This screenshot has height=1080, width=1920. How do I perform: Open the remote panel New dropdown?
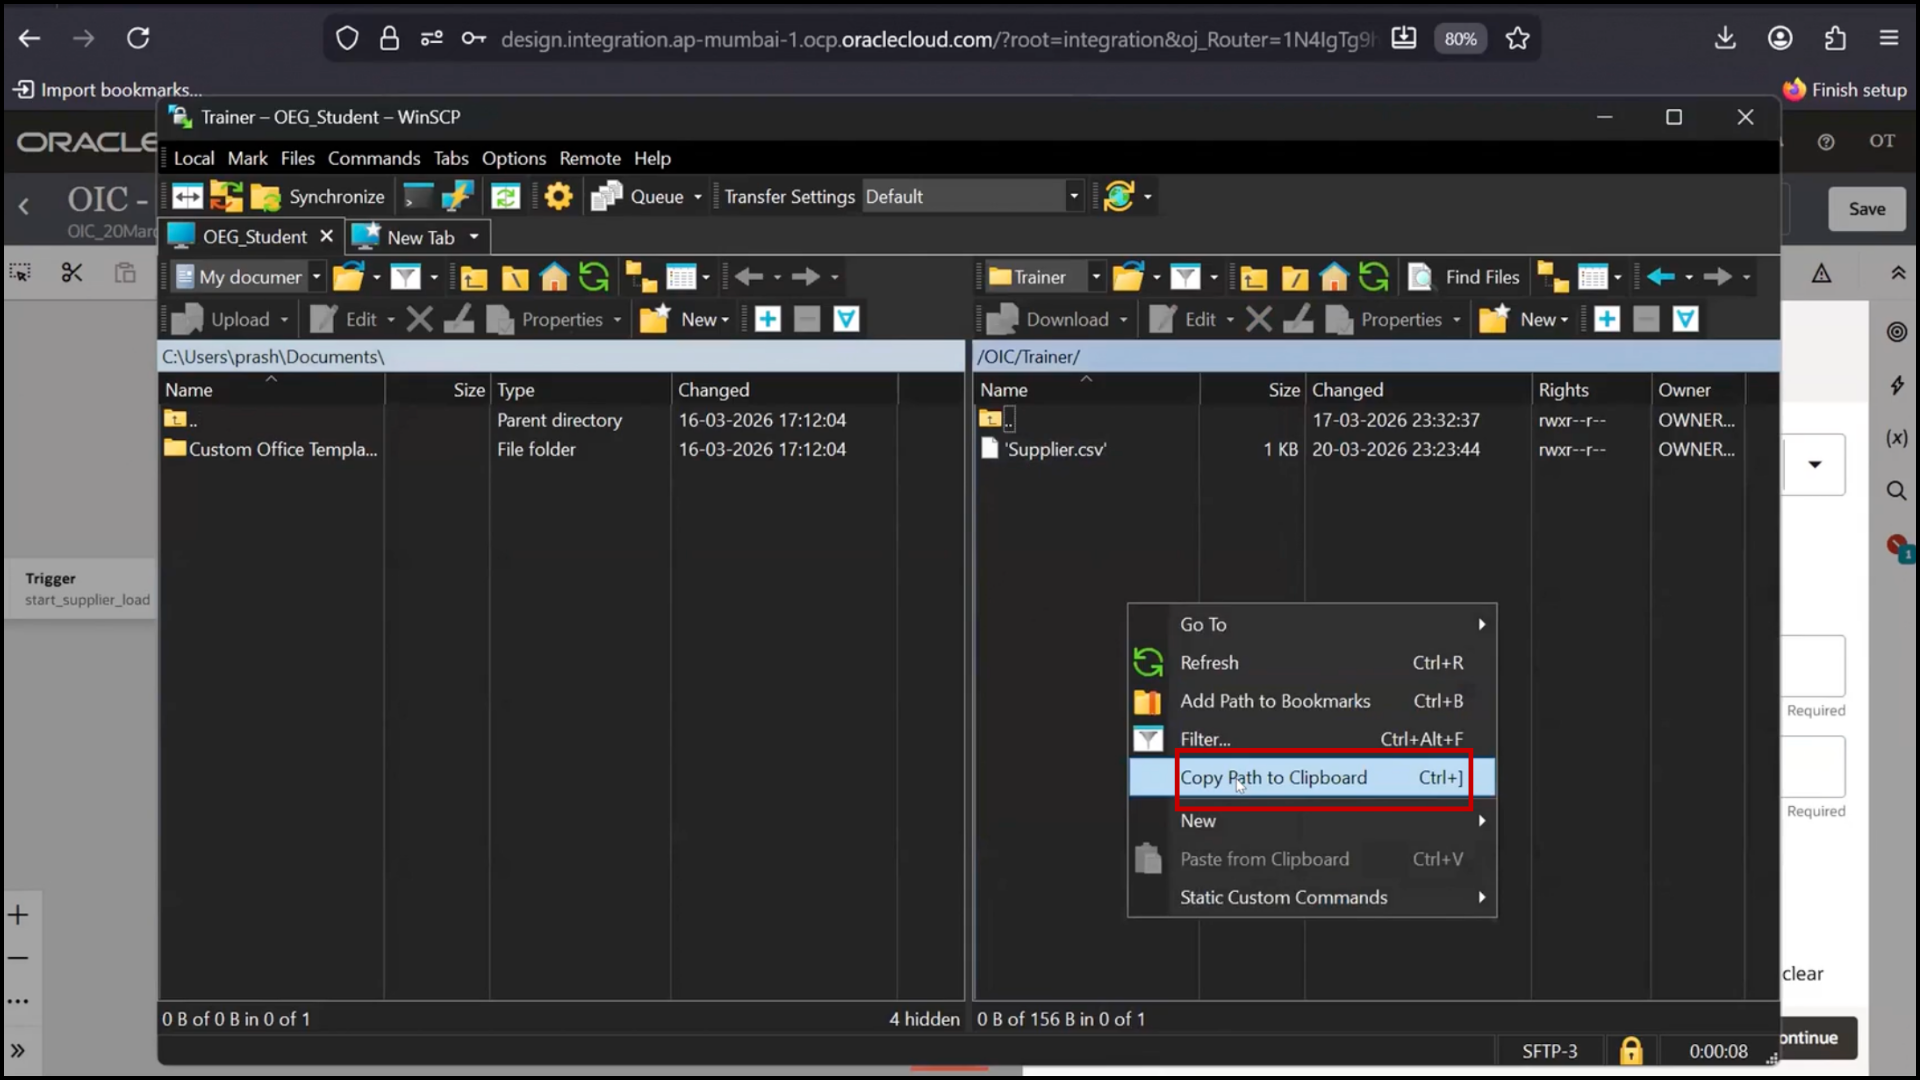click(1544, 319)
